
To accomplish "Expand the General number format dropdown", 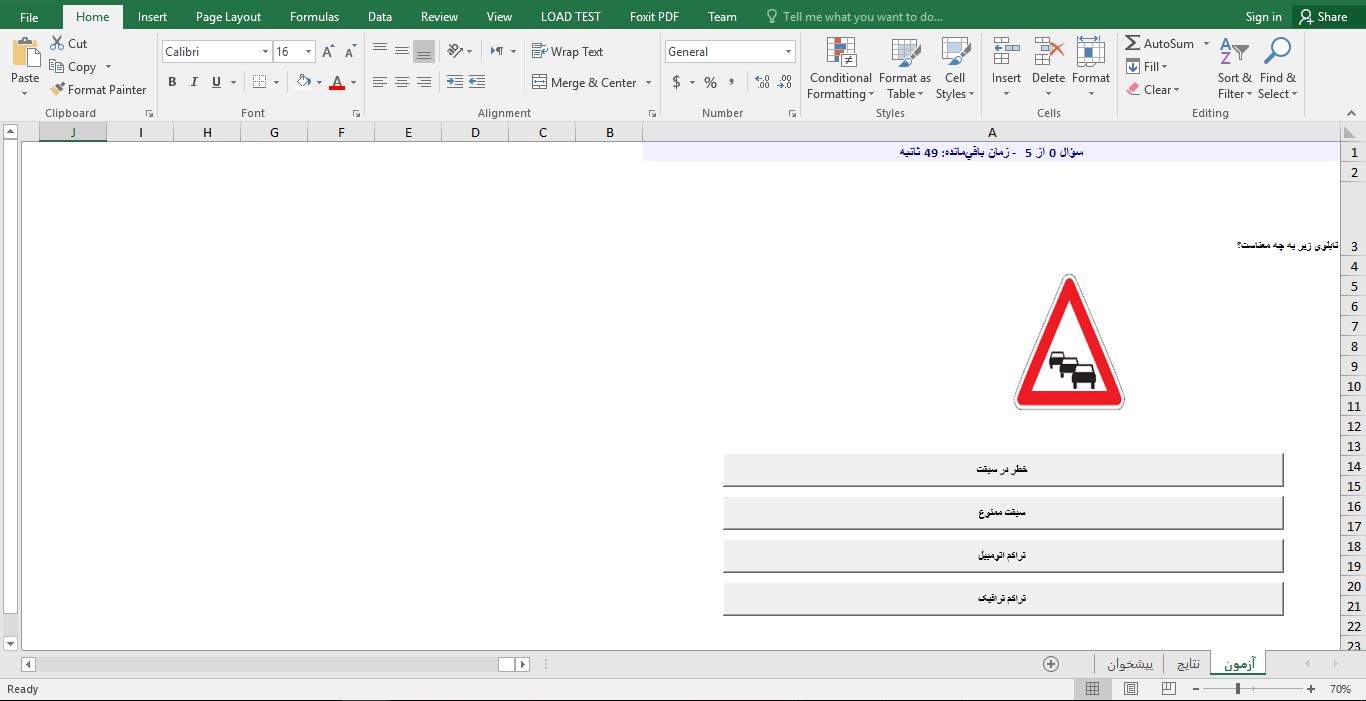I will 788,52.
